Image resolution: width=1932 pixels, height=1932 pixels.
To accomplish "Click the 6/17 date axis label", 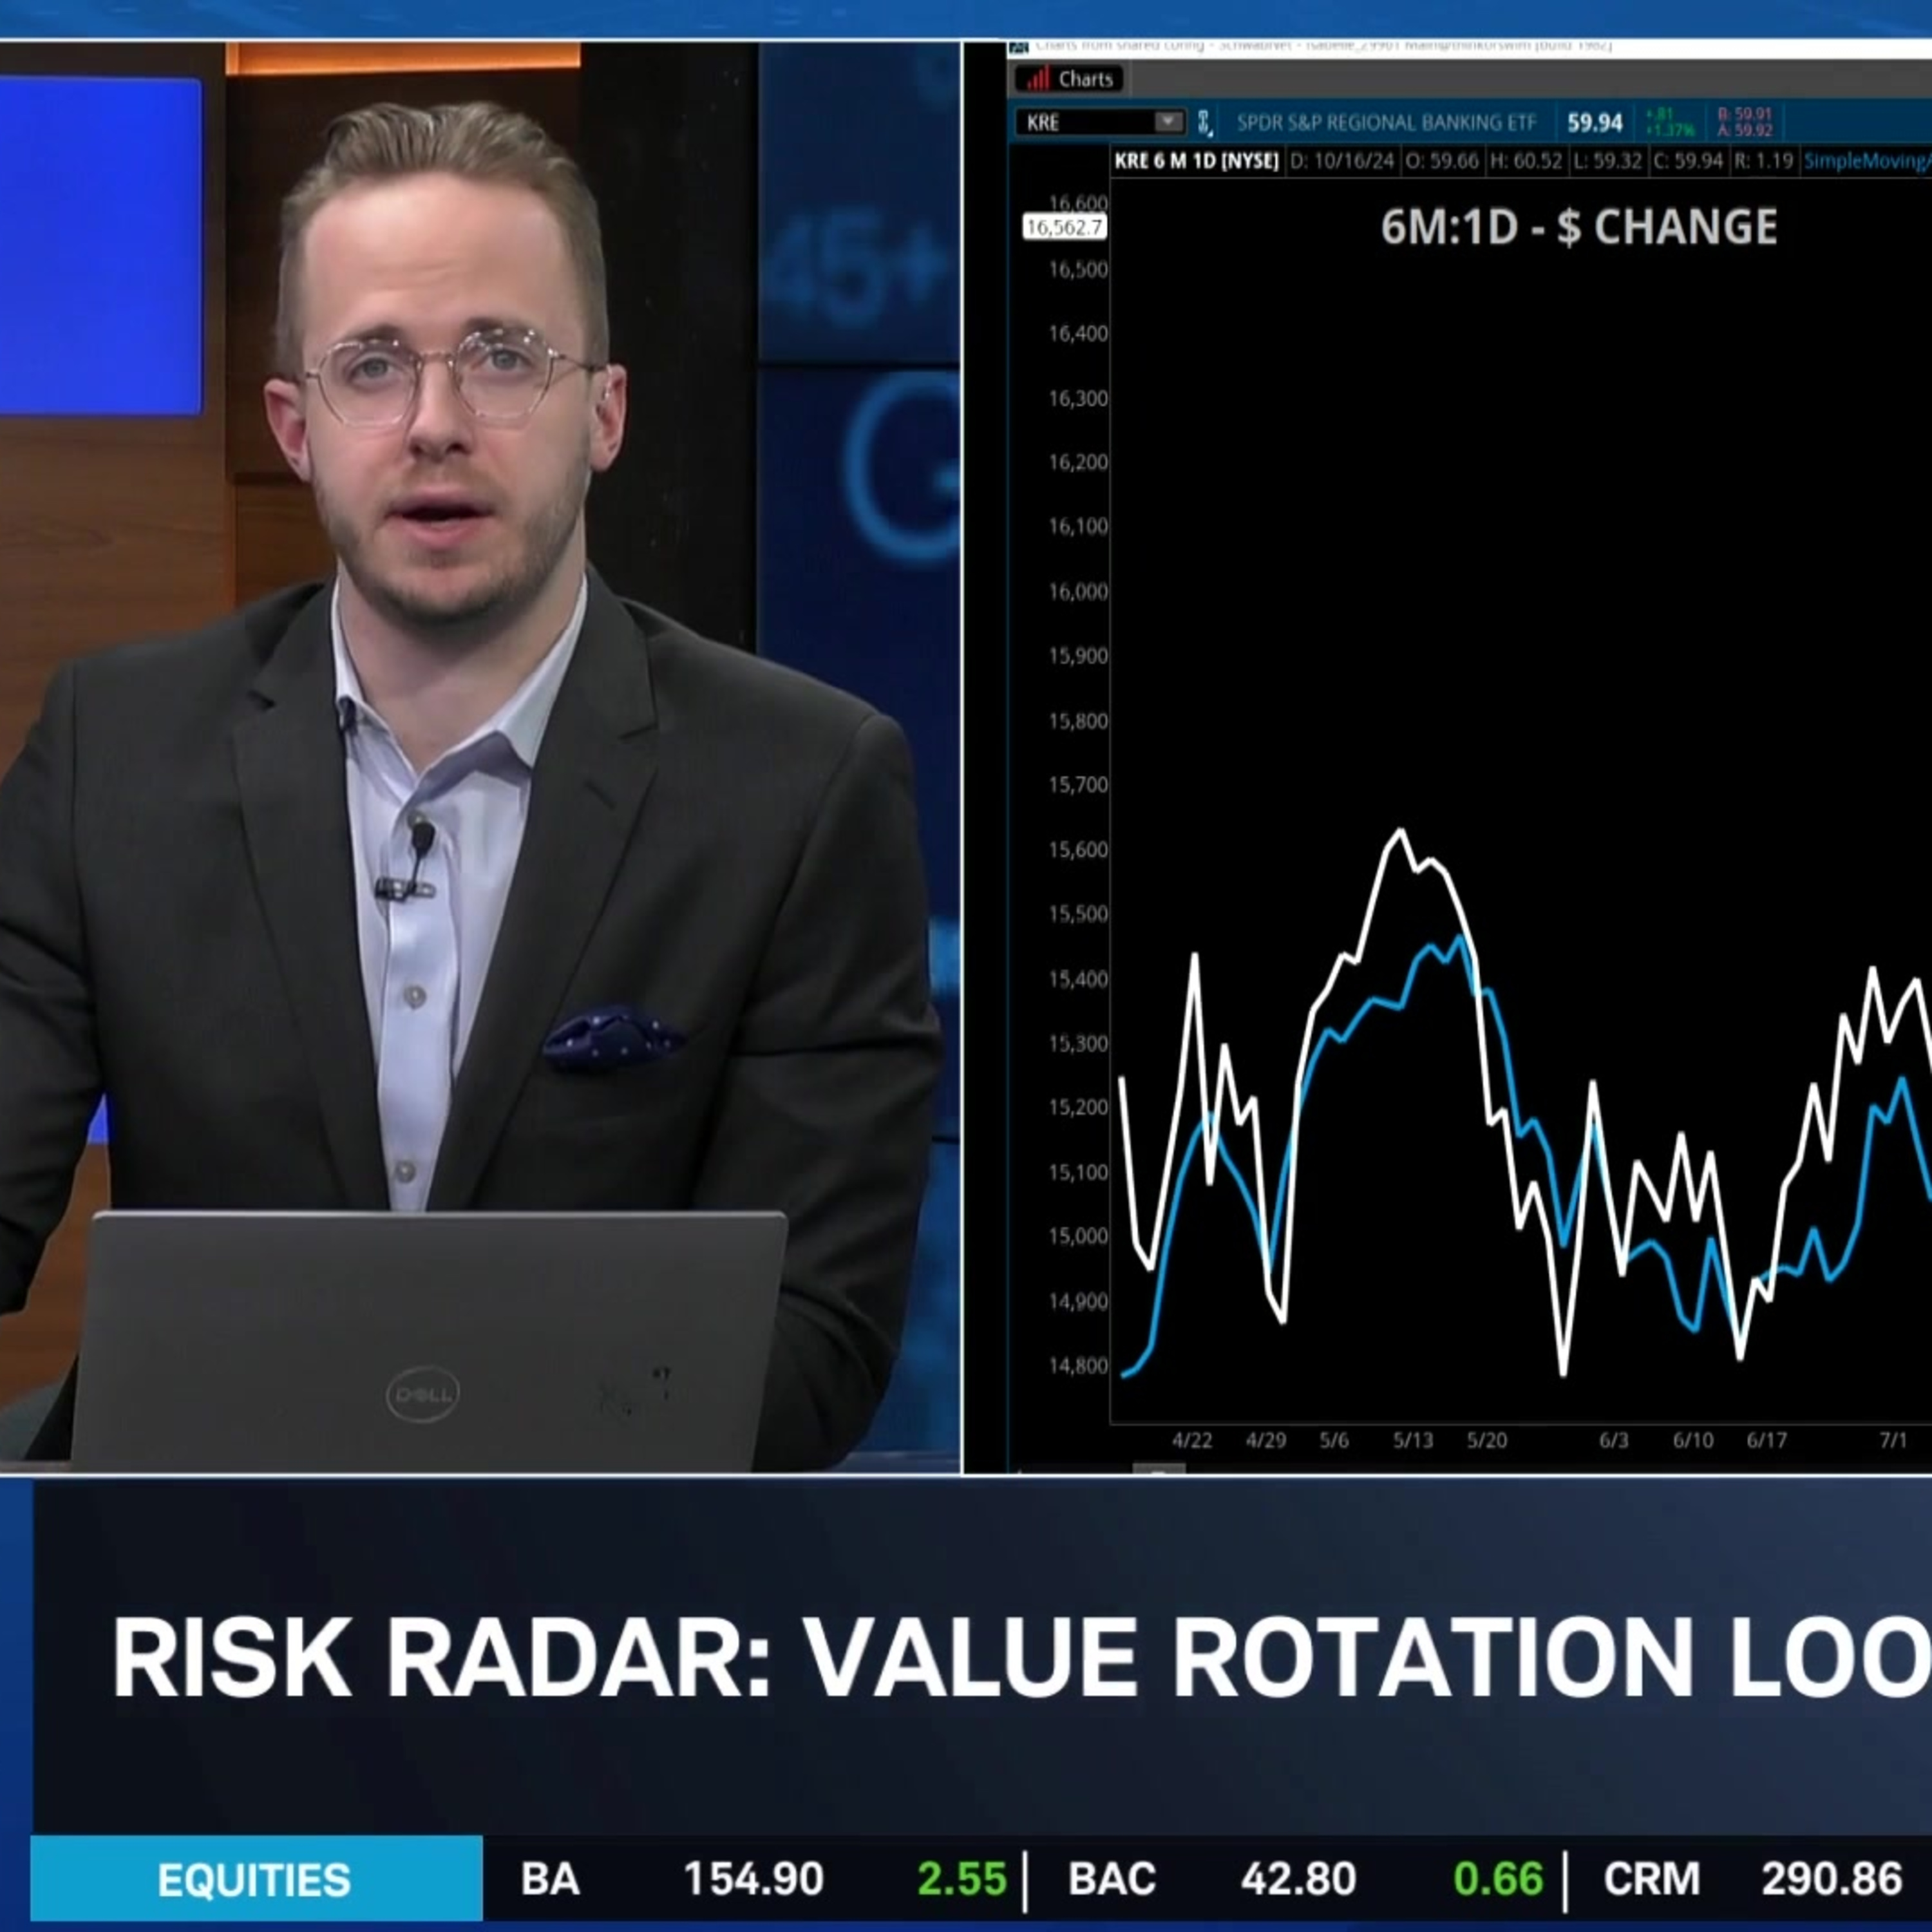I will click(1766, 1440).
